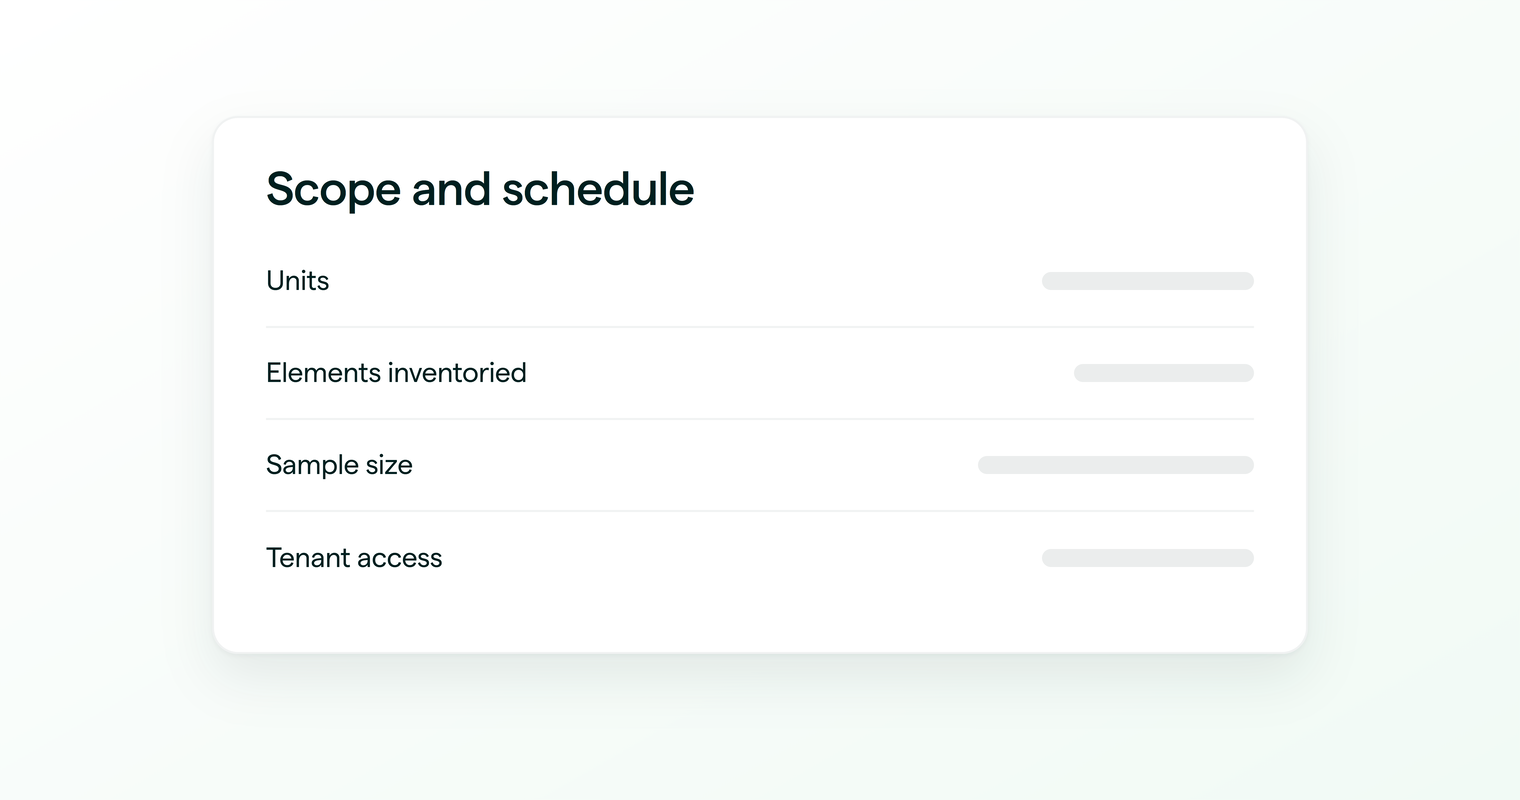
Task: Click the Scope and schedule heading
Action: click(x=480, y=189)
